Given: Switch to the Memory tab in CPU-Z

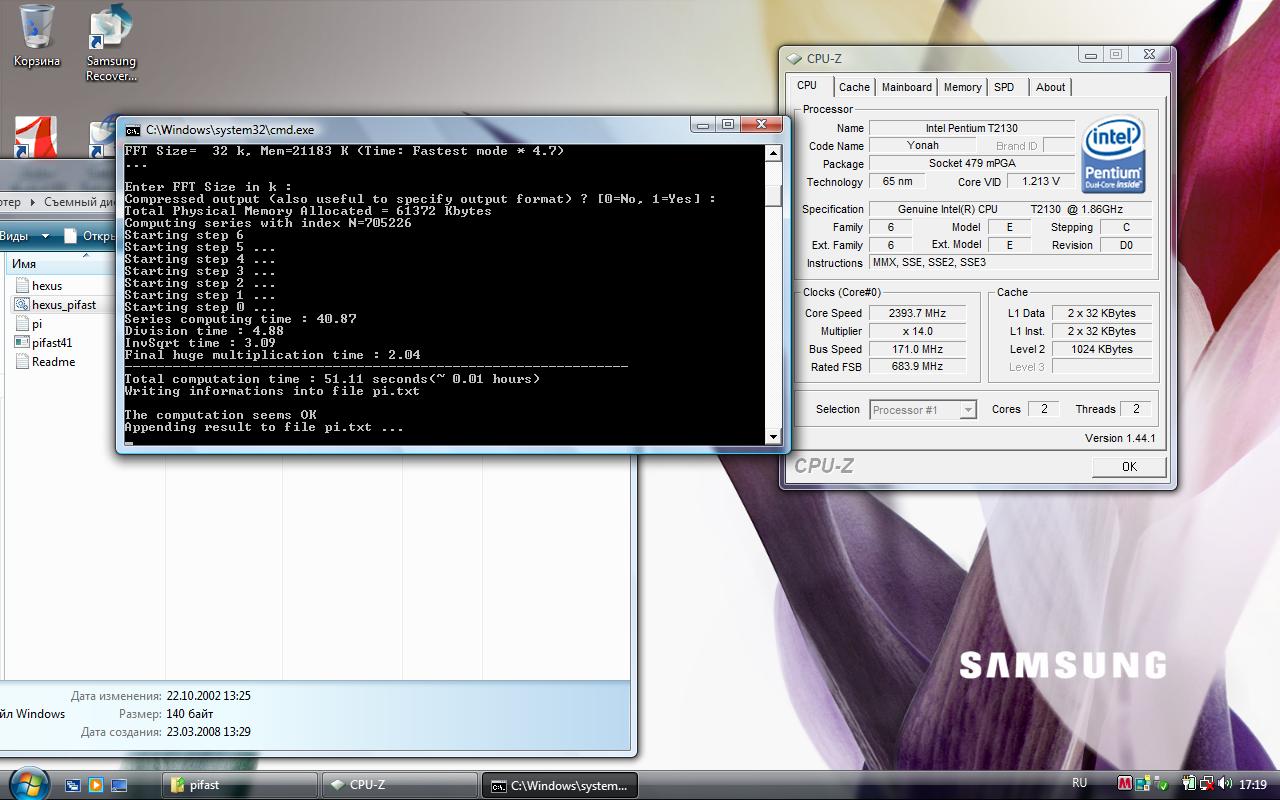Looking at the screenshot, I should coord(962,87).
